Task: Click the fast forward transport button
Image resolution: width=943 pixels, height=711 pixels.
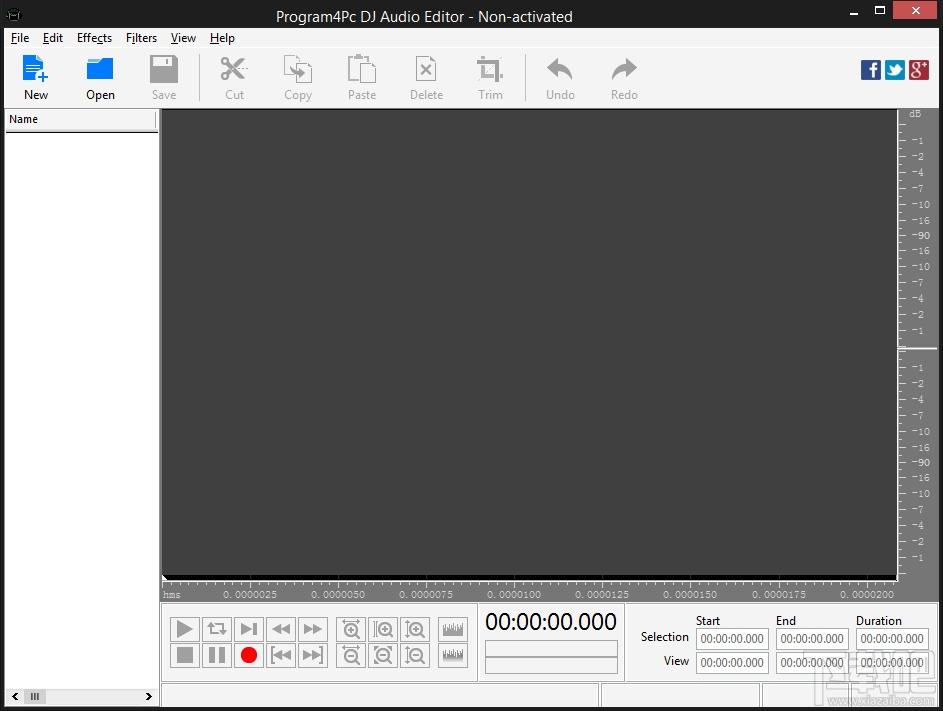Action: click(313, 629)
